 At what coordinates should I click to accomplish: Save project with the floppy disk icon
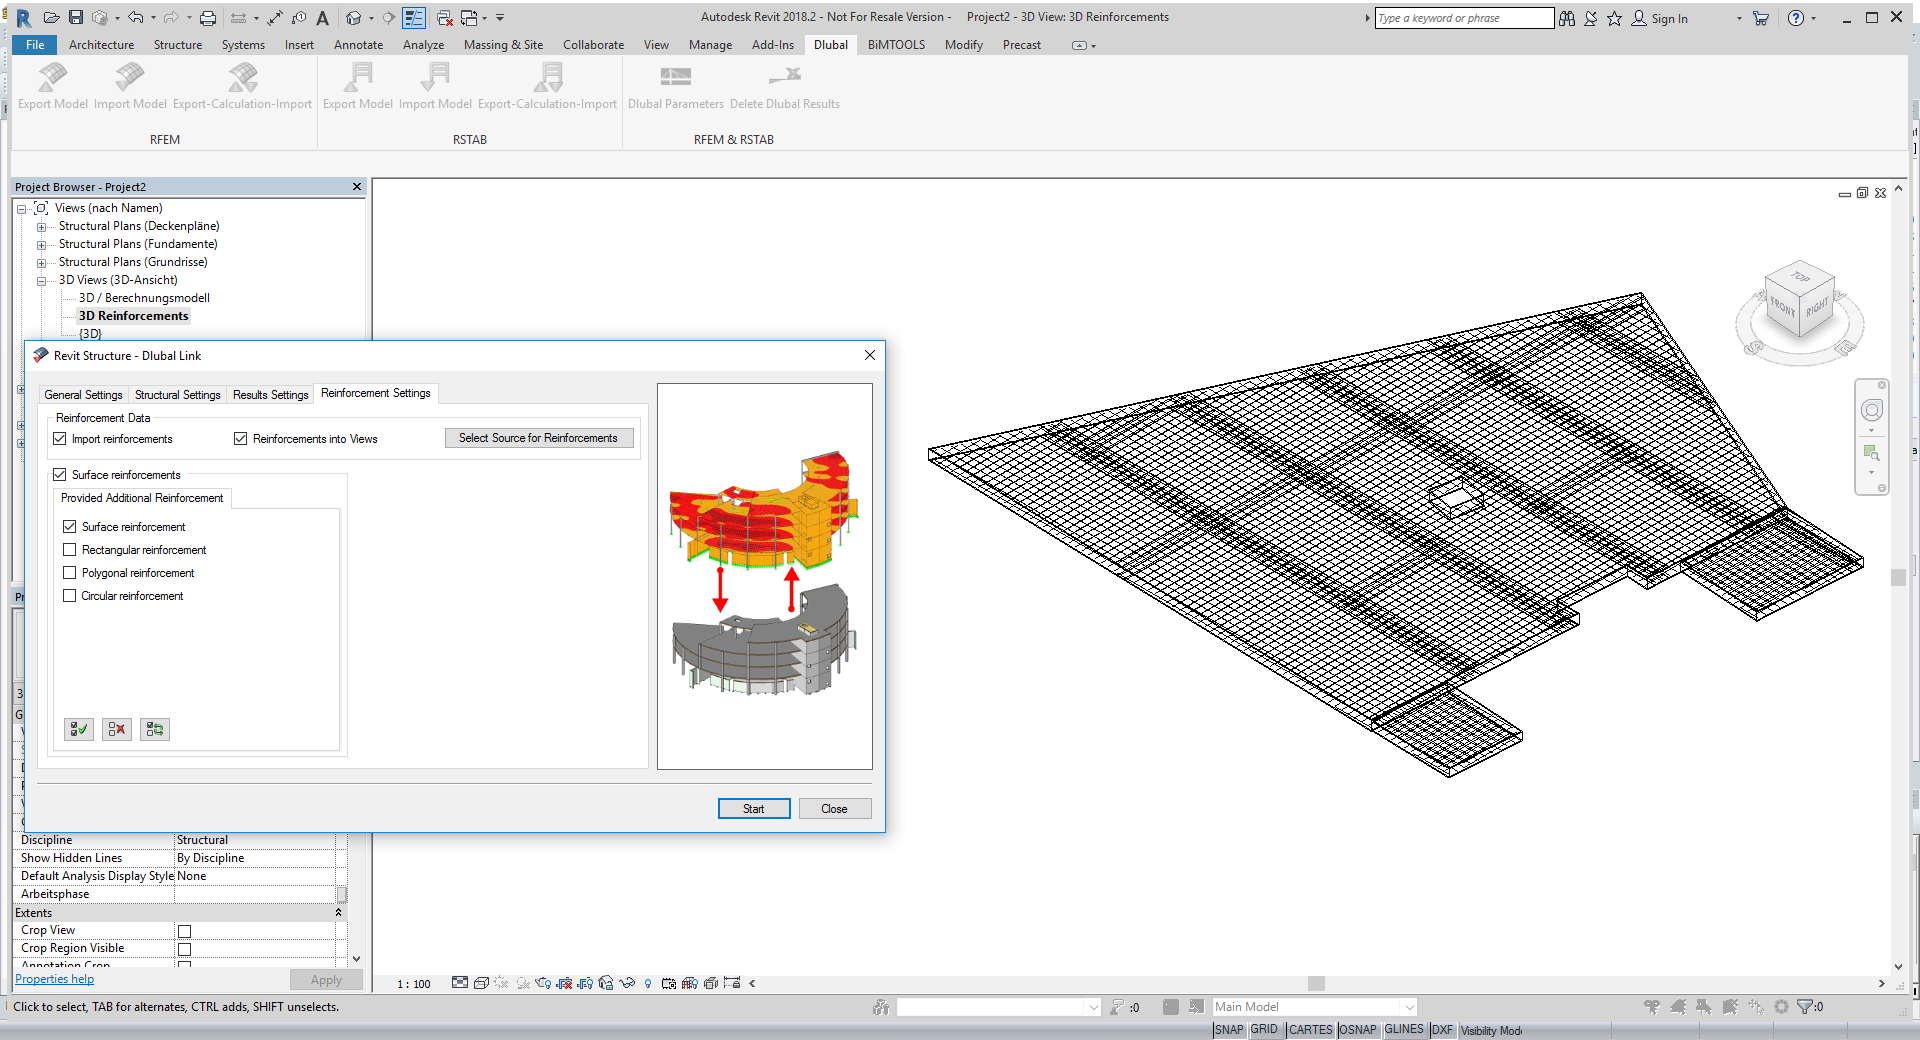[x=76, y=18]
